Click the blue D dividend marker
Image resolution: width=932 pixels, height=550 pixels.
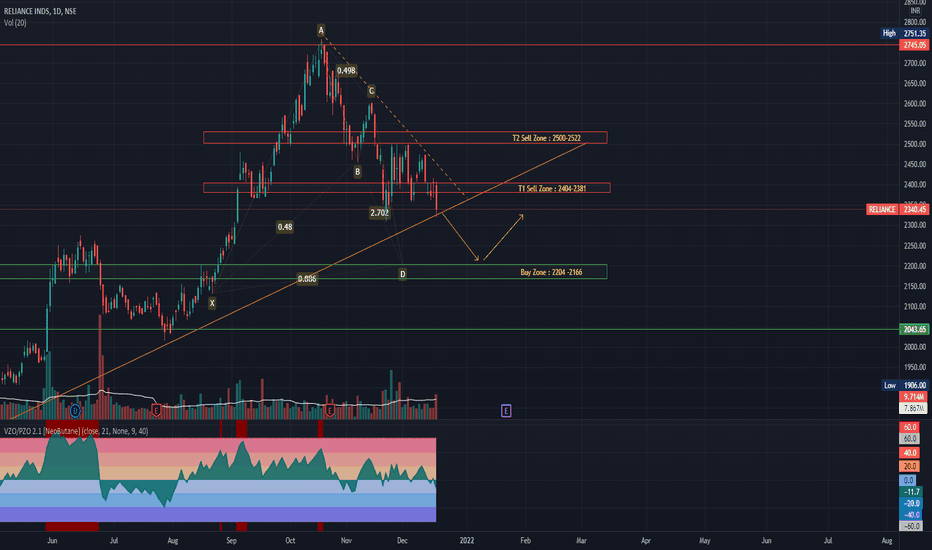(75, 410)
